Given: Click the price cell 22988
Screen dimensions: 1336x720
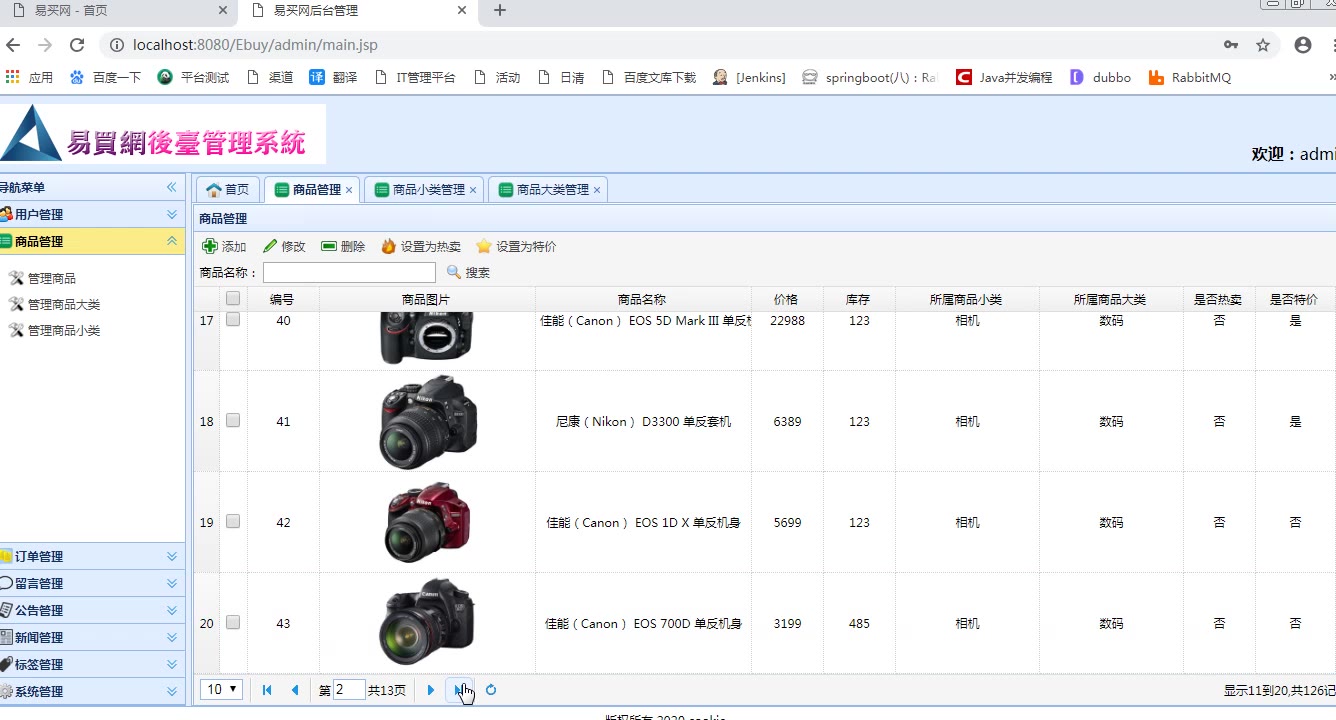Looking at the screenshot, I should 787,321.
